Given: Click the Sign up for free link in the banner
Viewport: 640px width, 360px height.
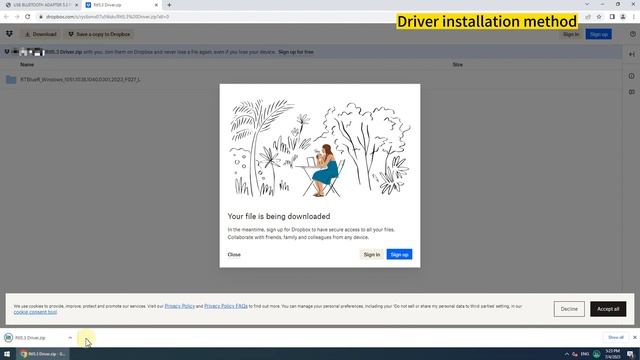Looking at the screenshot, I should tap(296, 52).
